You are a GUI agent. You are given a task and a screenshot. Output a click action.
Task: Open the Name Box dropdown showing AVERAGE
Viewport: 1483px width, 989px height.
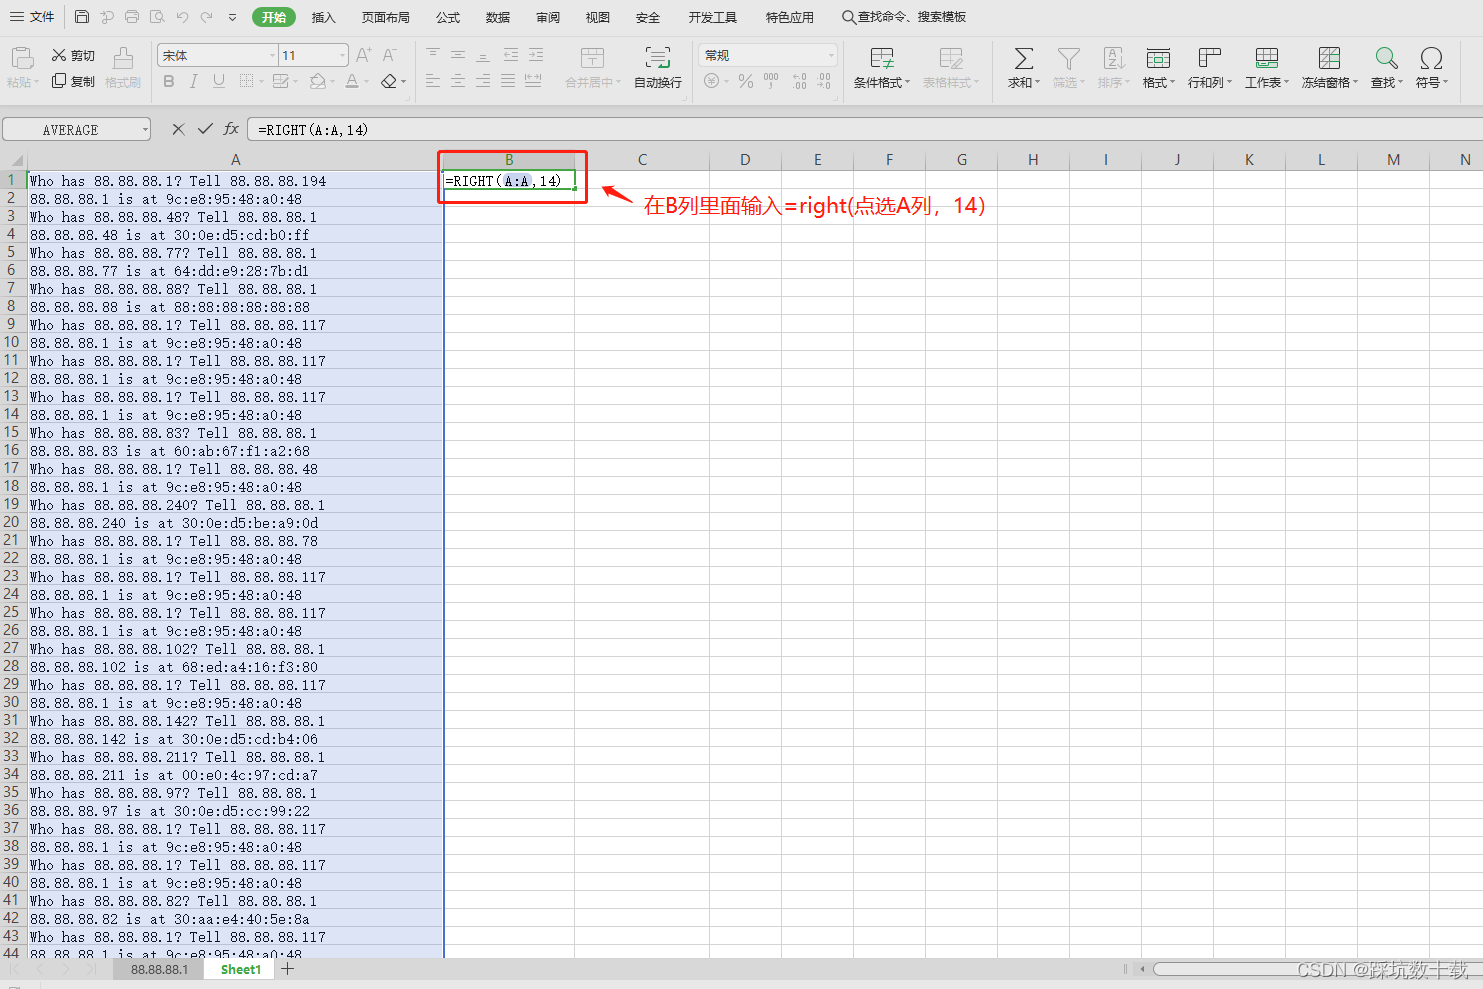pos(145,129)
